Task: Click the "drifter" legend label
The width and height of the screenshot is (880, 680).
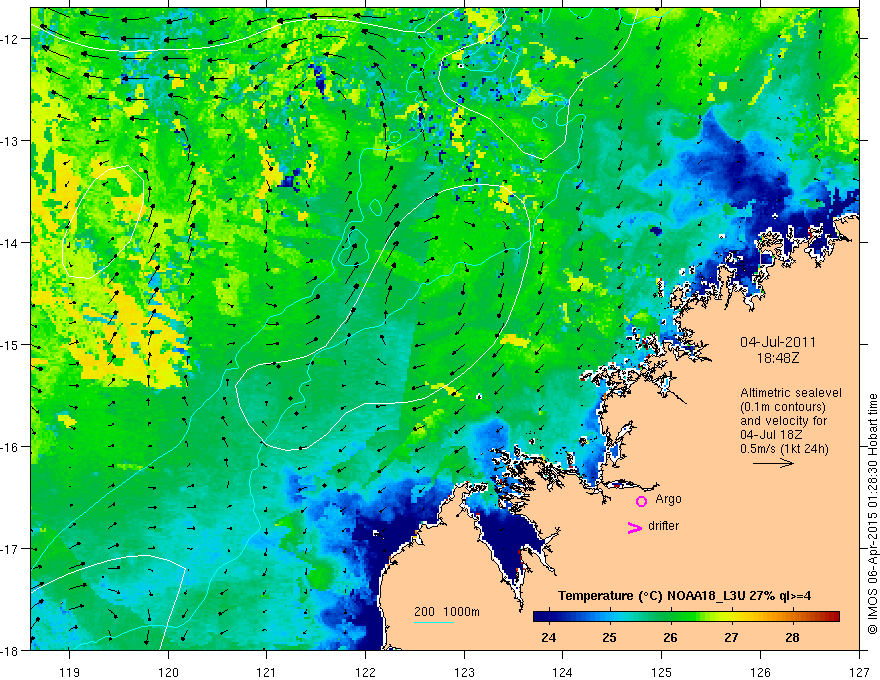Action: [x=663, y=526]
